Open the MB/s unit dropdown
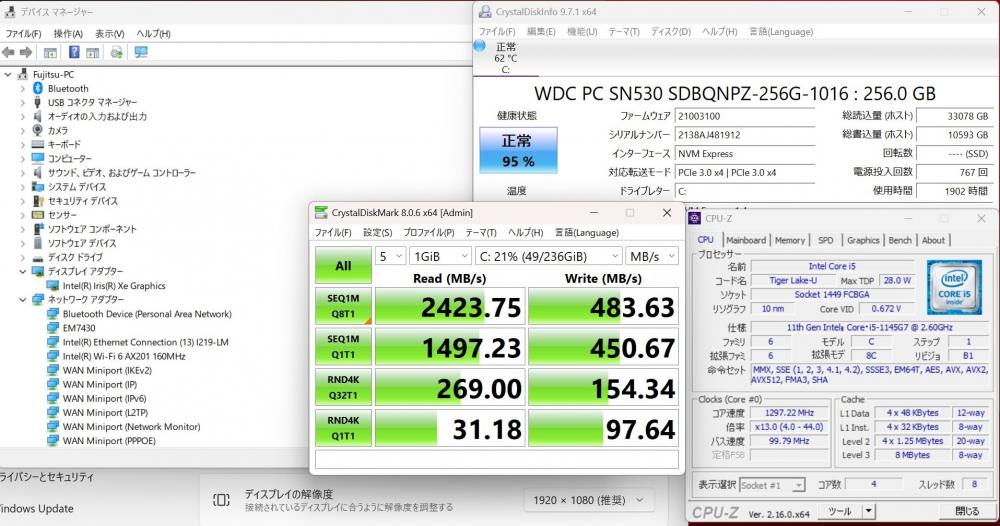Screen dimensions: 1000x526 click(x=652, y=256)
